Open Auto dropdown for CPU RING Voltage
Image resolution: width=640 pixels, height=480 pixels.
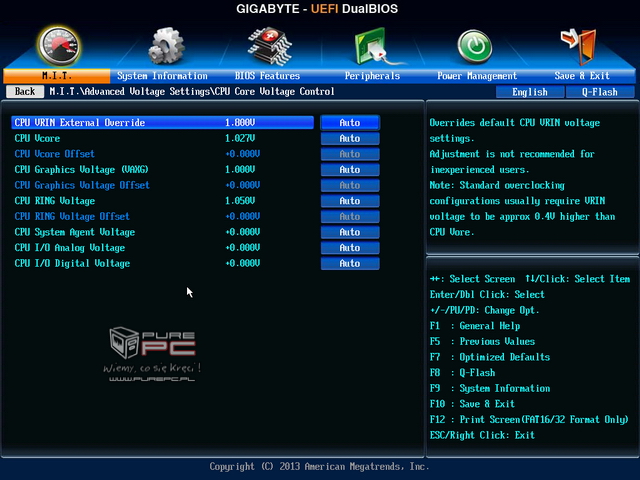350,201
